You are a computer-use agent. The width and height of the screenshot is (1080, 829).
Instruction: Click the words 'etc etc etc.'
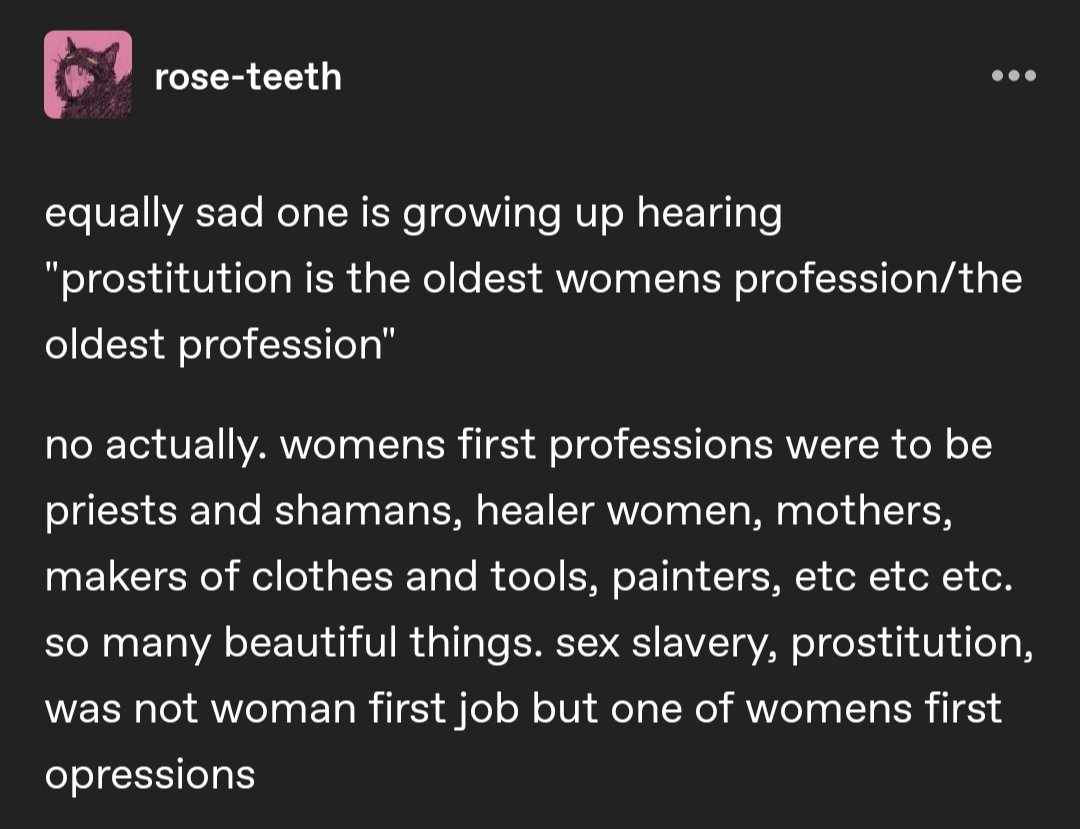[x=904, y=577]
